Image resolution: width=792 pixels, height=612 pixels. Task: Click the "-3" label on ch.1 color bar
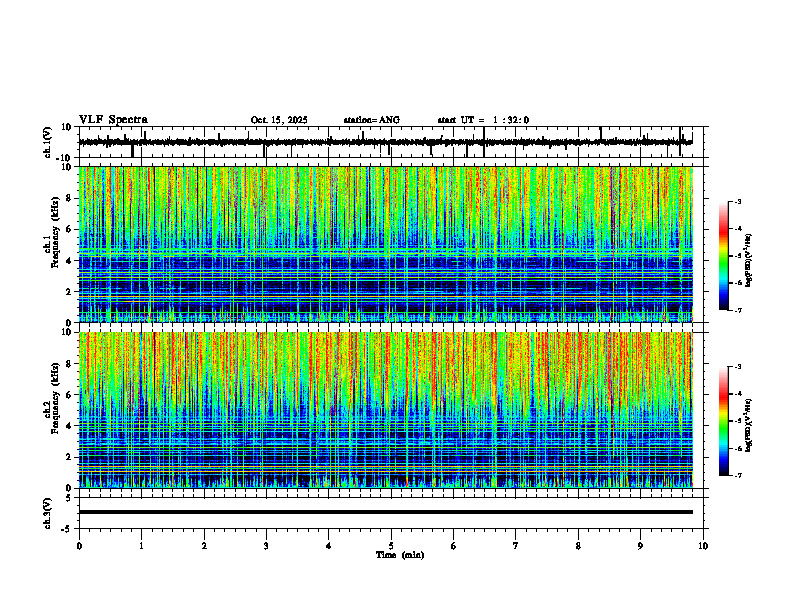coord(737,201)
